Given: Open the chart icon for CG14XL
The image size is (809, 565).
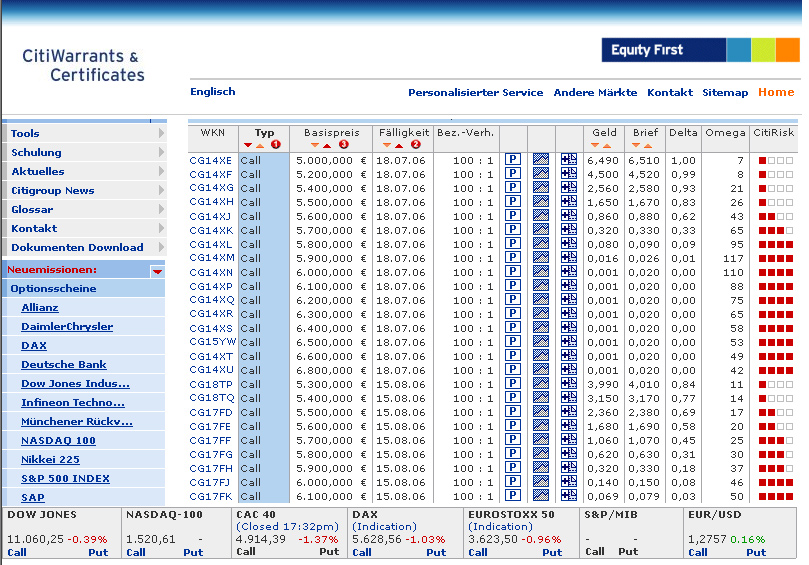Looking at the screenshot, I should pyautogui.click(x=541, y=244).
